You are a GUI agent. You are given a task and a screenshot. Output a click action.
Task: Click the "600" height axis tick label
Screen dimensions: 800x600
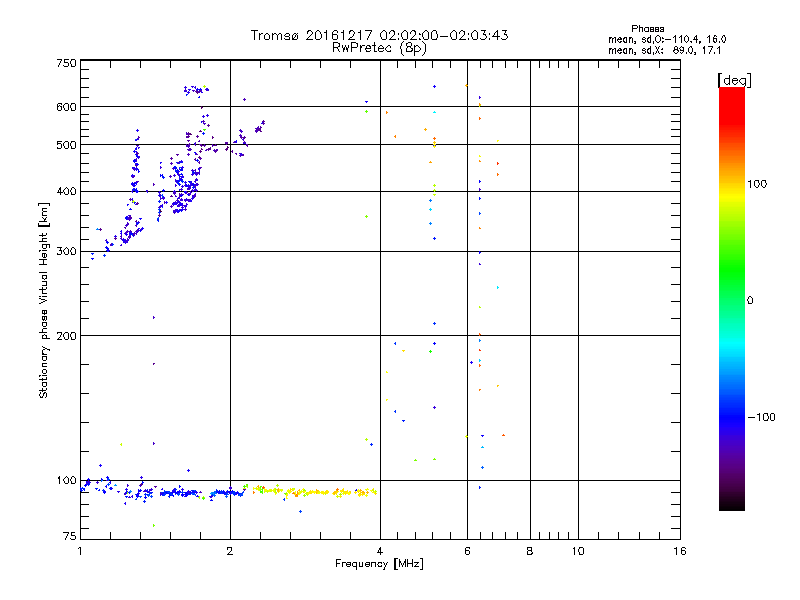pos(66,107)
